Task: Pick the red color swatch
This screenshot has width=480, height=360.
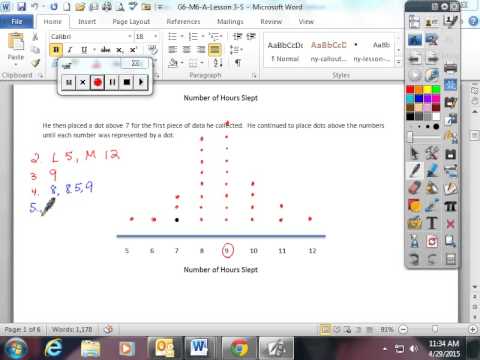Action: 410,89
